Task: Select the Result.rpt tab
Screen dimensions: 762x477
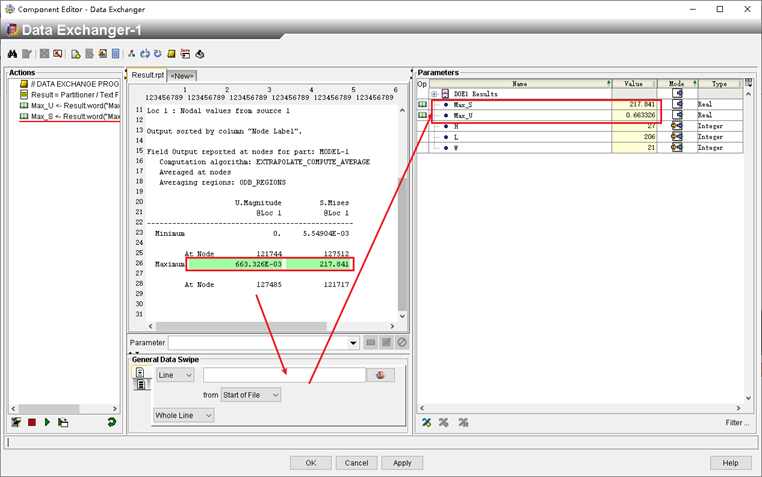Action: [x=147, y=75]
